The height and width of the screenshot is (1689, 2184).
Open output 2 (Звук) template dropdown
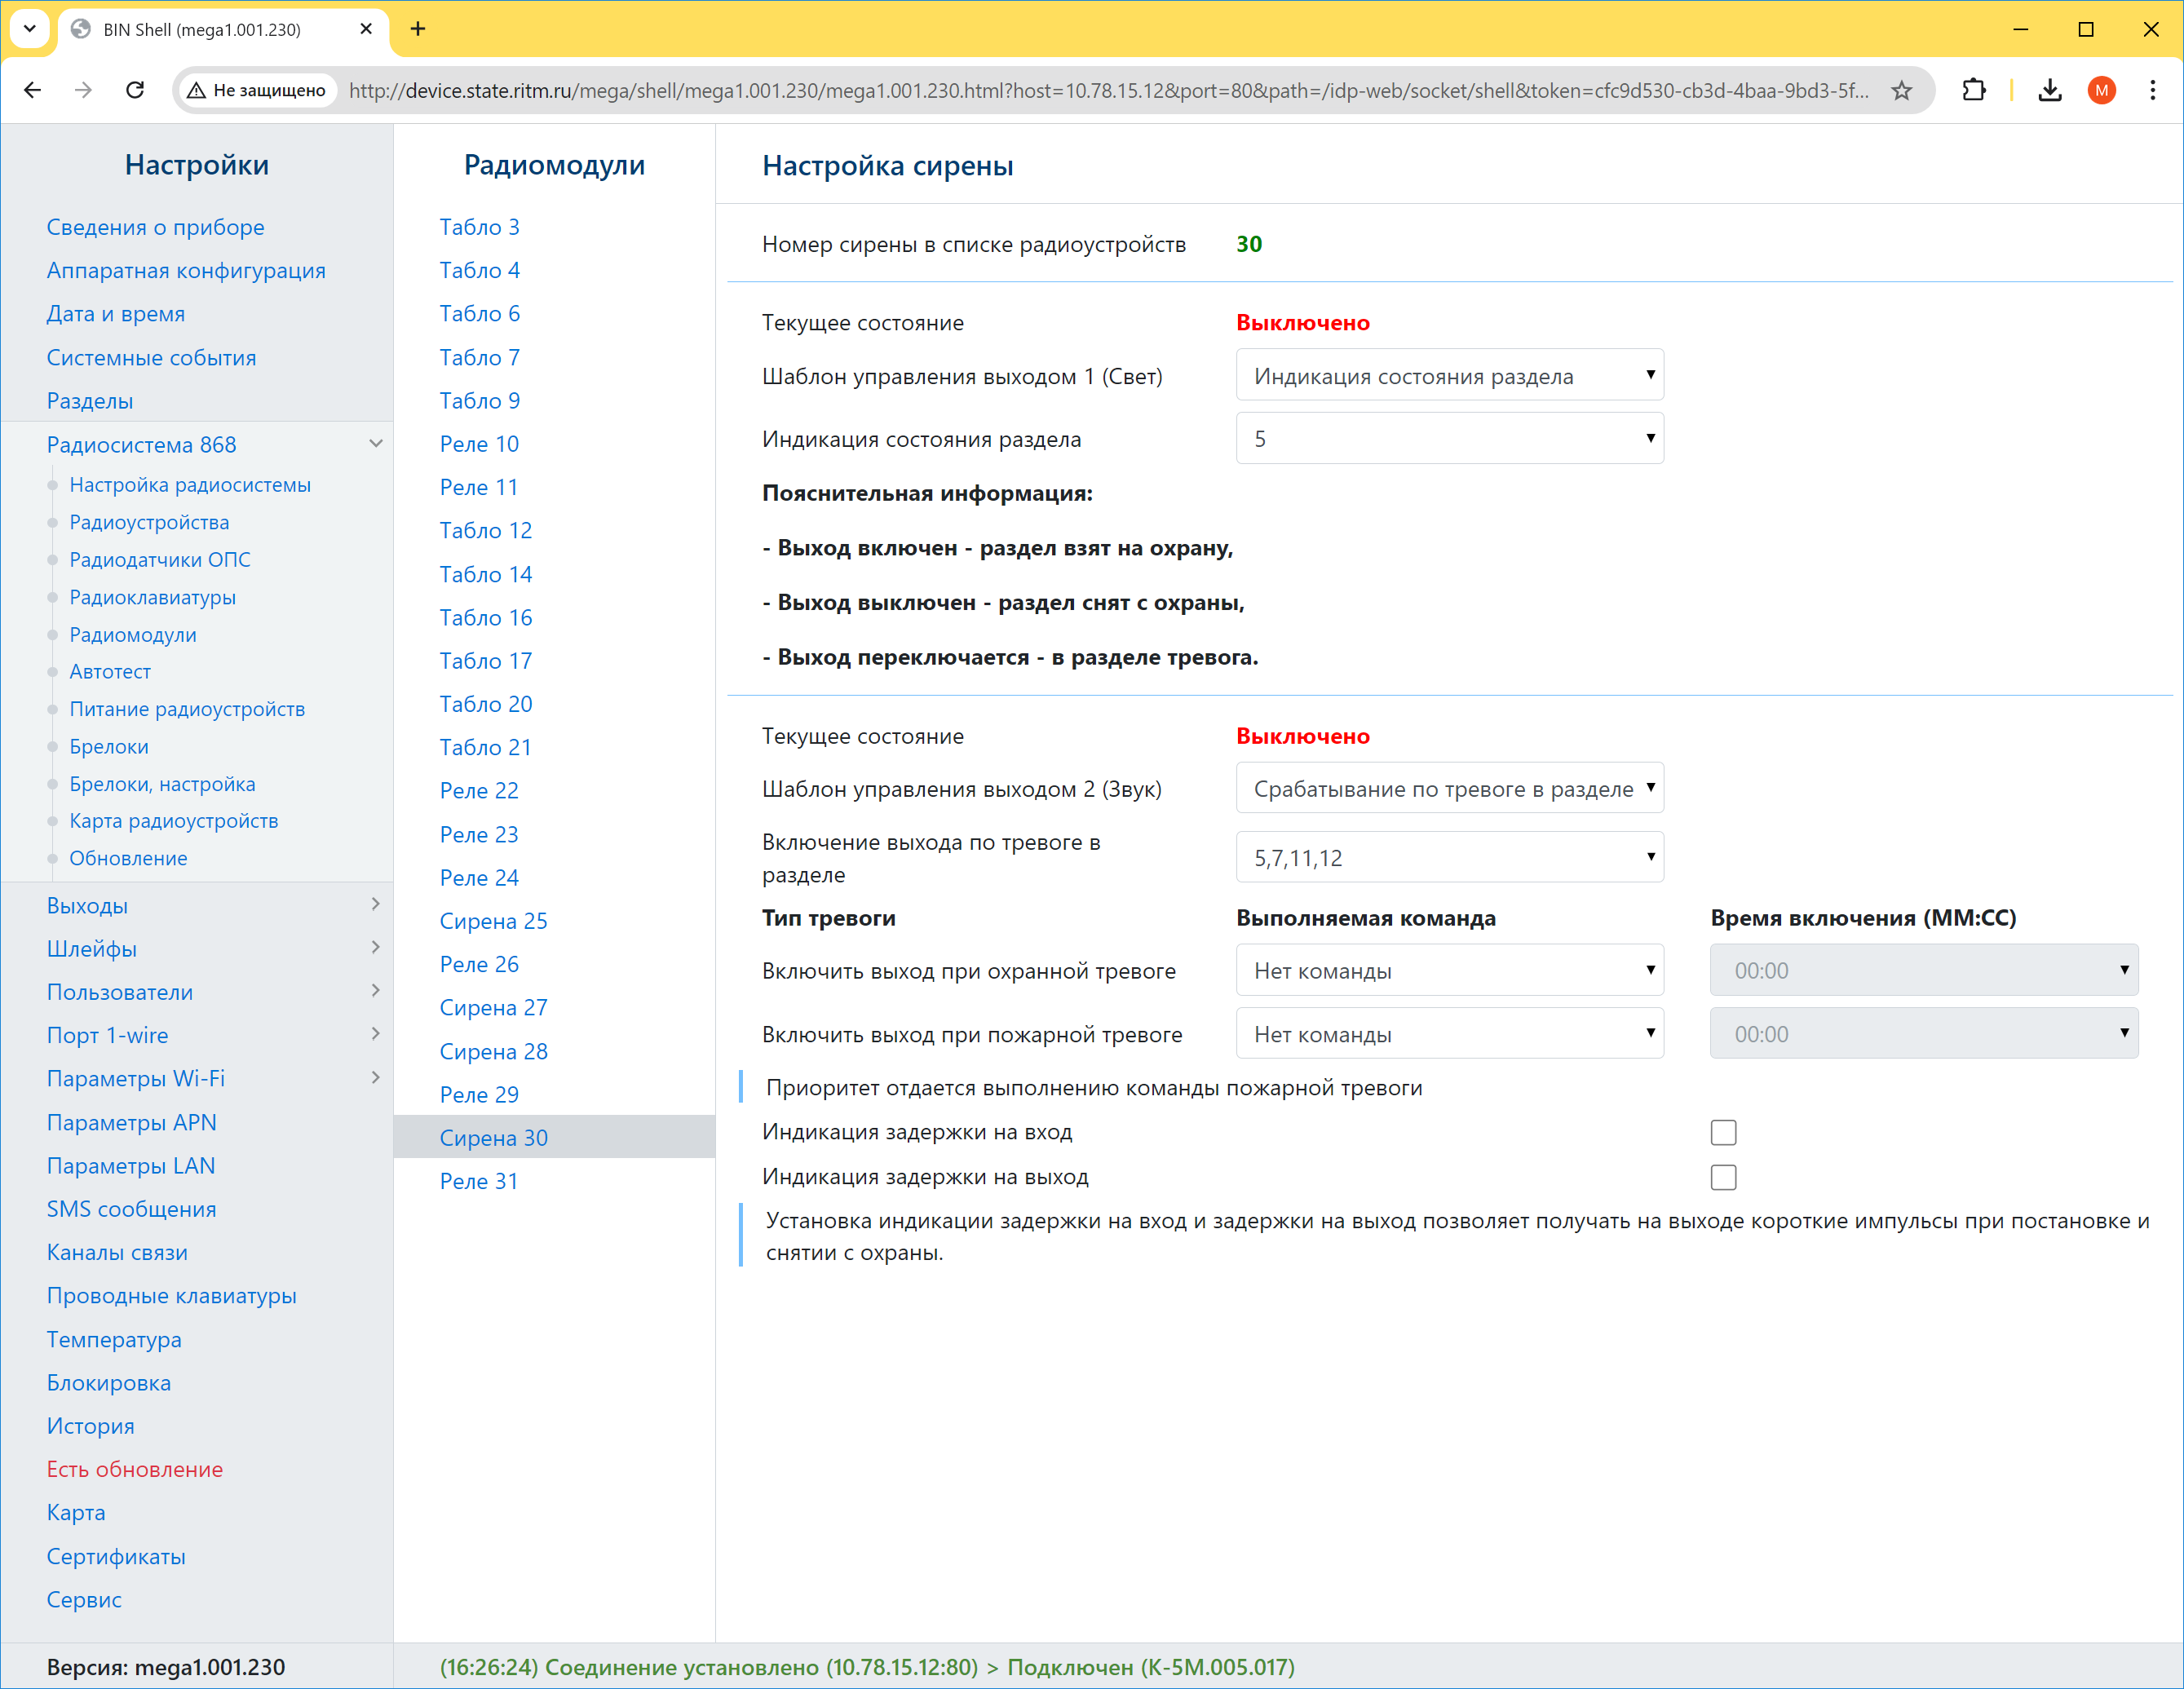click(1449, 788)
